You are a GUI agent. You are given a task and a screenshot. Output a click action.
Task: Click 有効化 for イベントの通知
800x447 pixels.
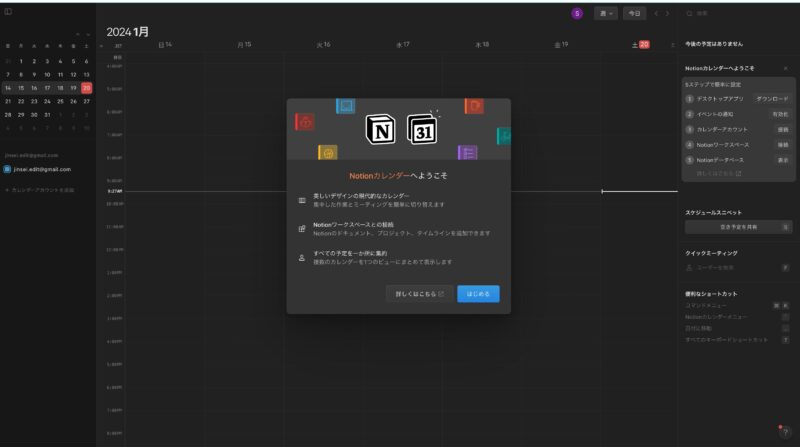coord(780,114)
